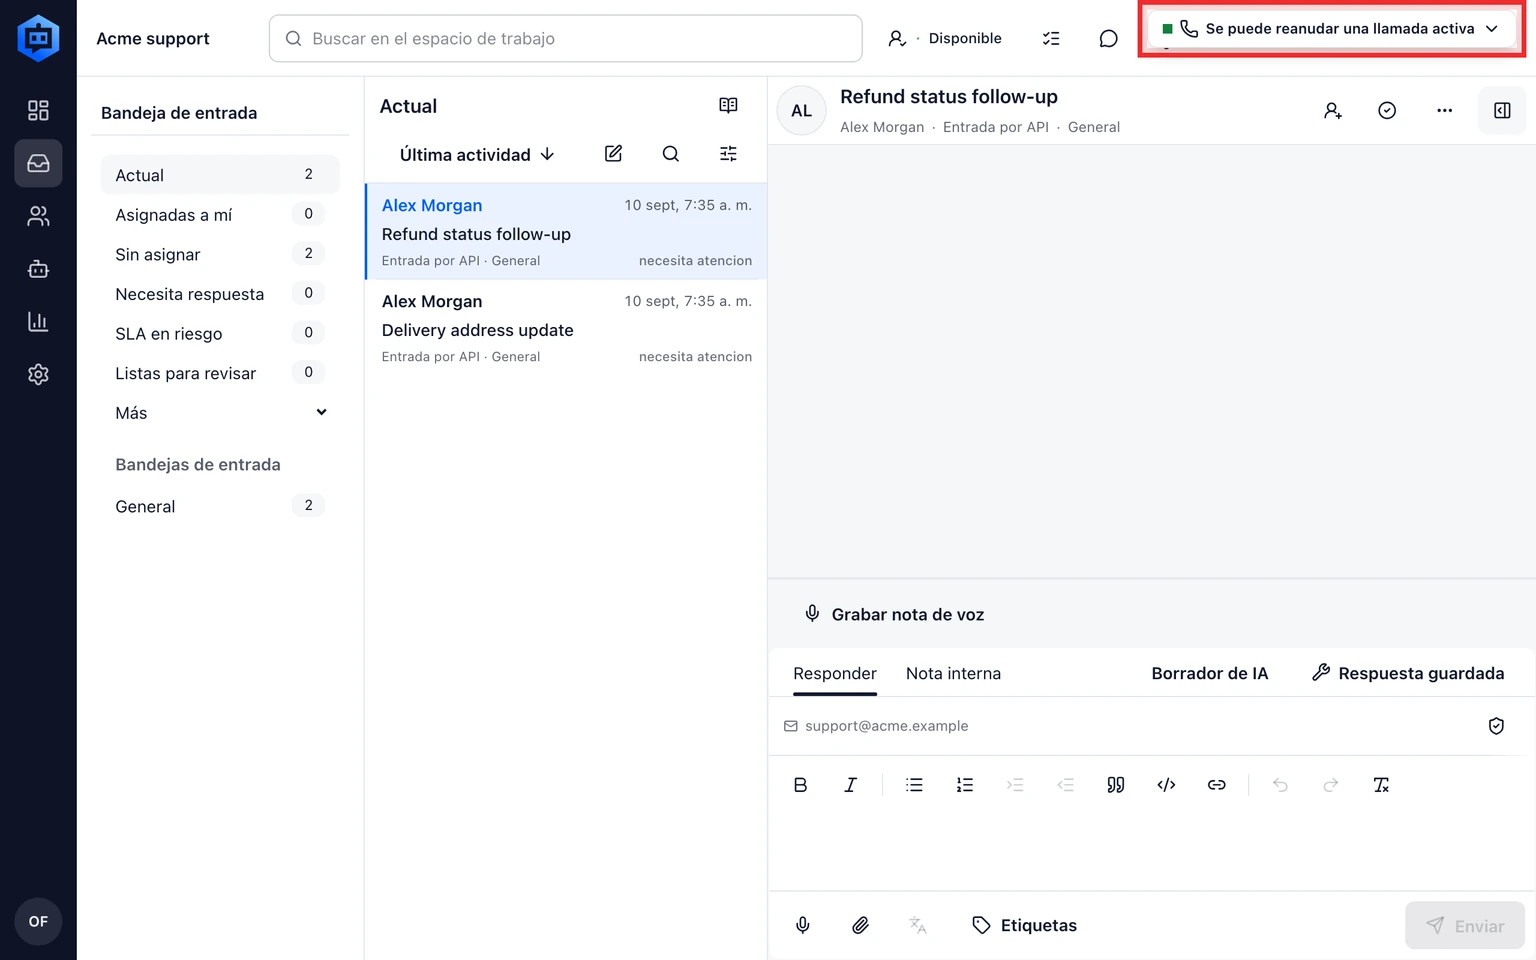Click the translate icon in bottom bar
The width and height of the screenshot is (1536, 960).
(918, 925)
